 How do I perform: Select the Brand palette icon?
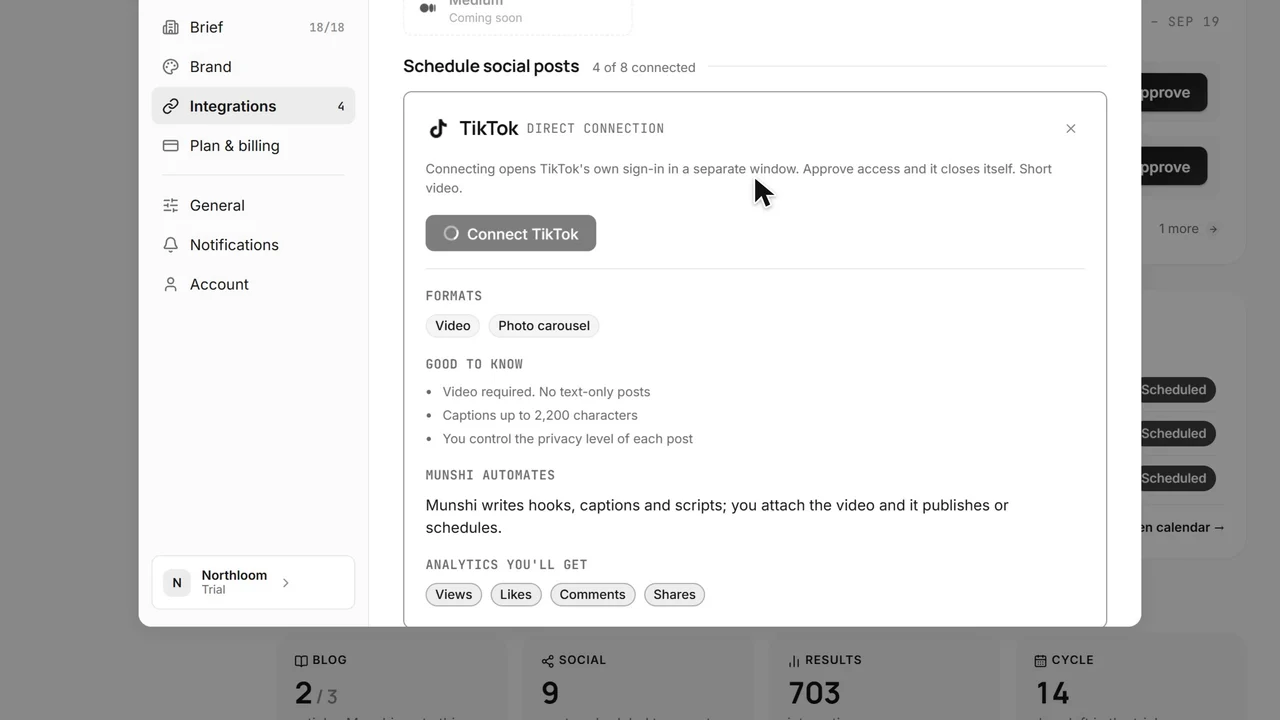click(x=171, y=67)
